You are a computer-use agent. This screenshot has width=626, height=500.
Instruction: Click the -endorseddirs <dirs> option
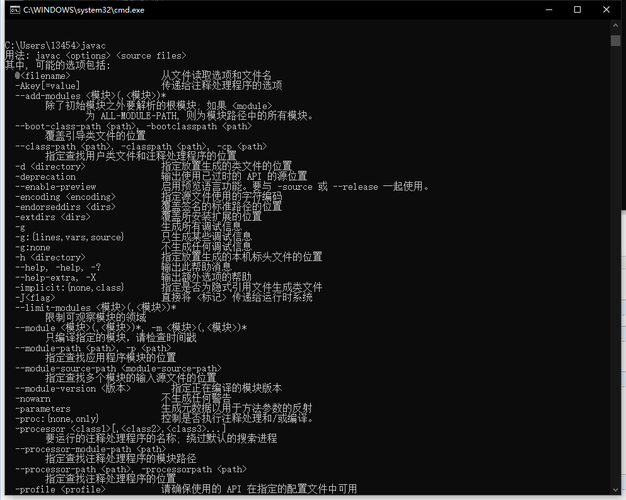click(65, 207)
